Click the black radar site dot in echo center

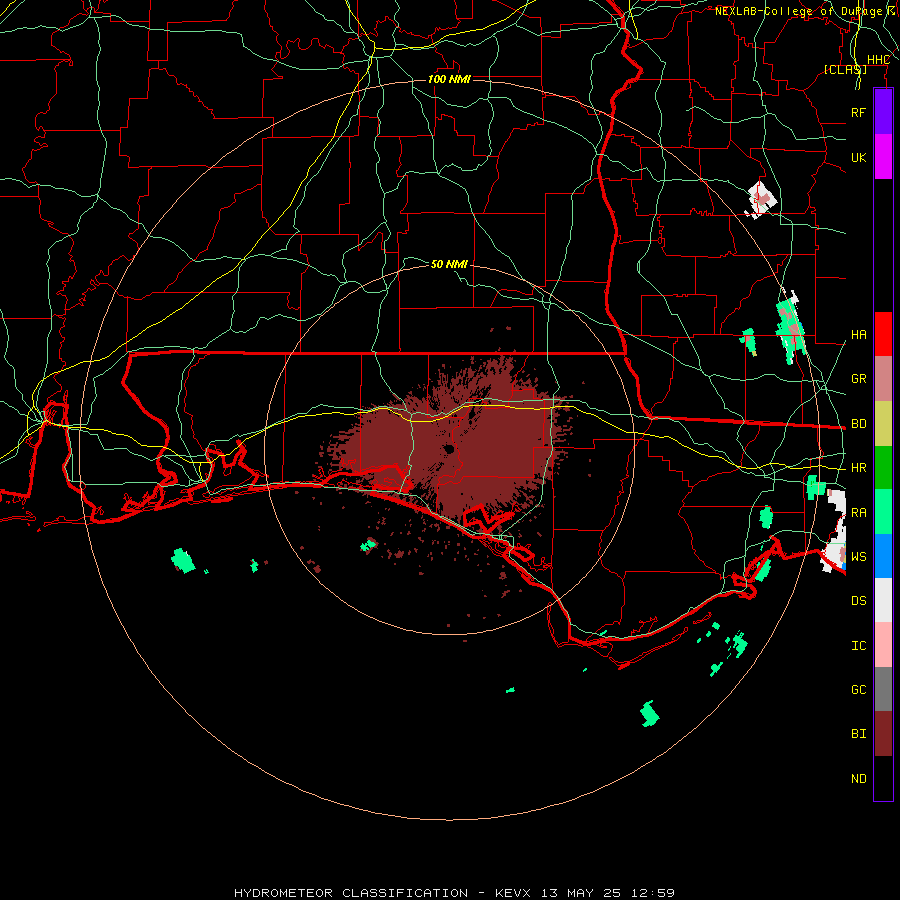pos(449,449)
